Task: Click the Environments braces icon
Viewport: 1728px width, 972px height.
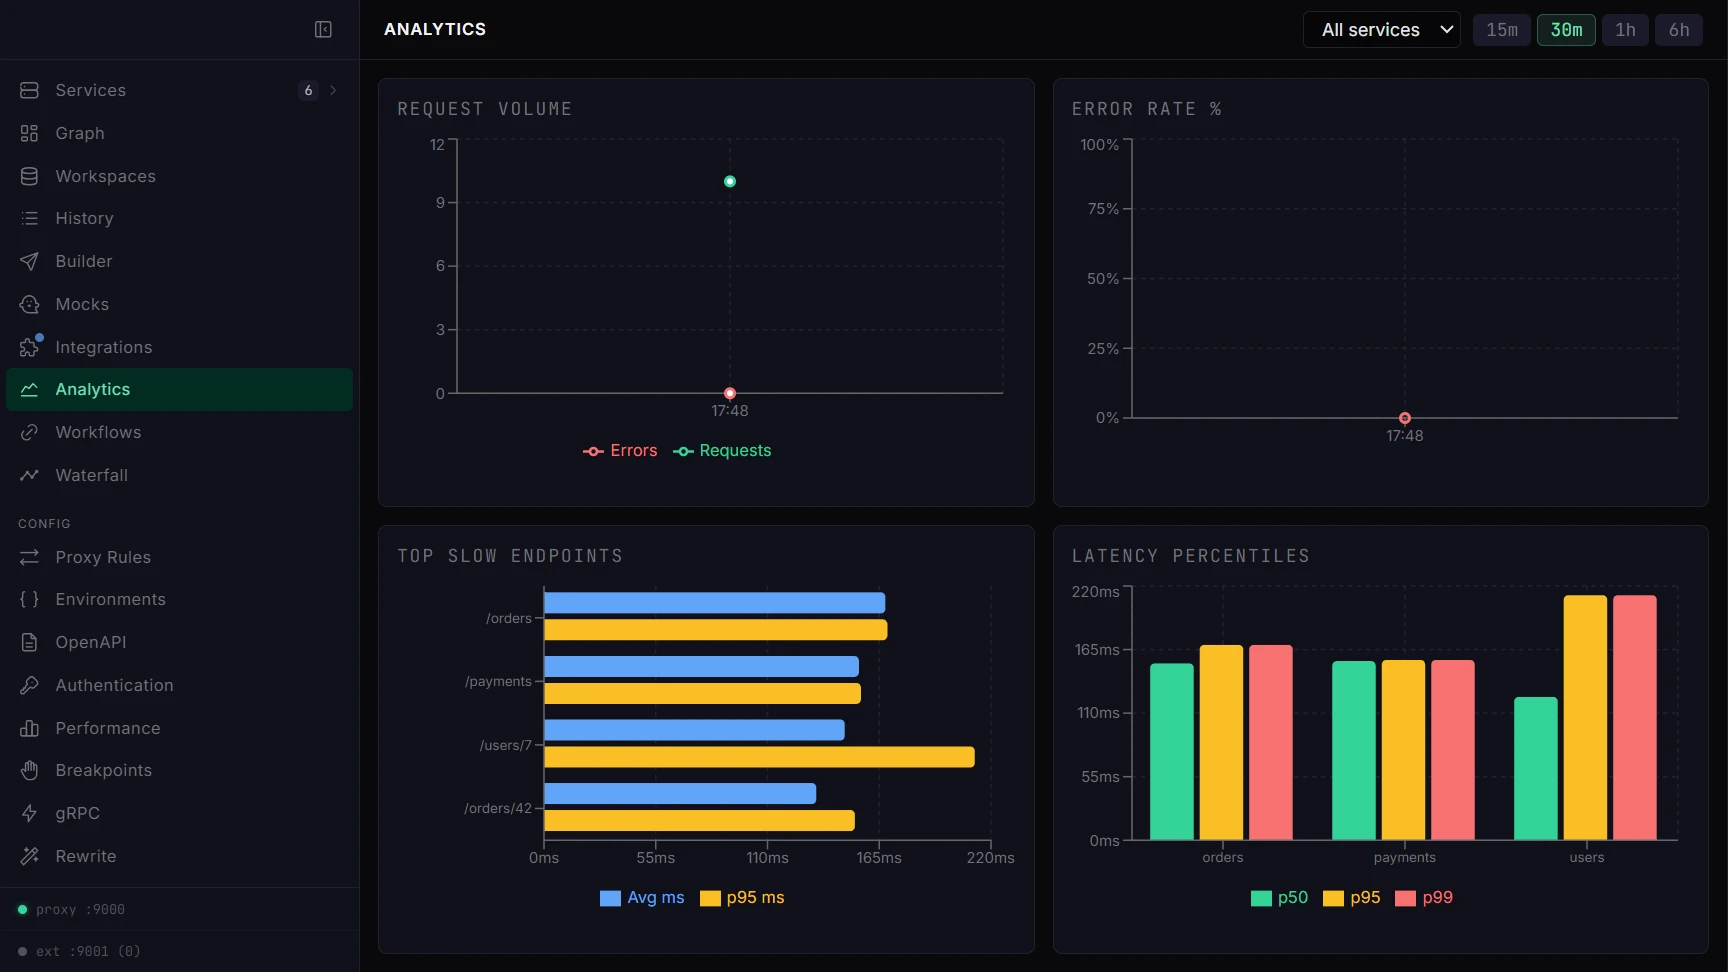Action: click(29, 599)
